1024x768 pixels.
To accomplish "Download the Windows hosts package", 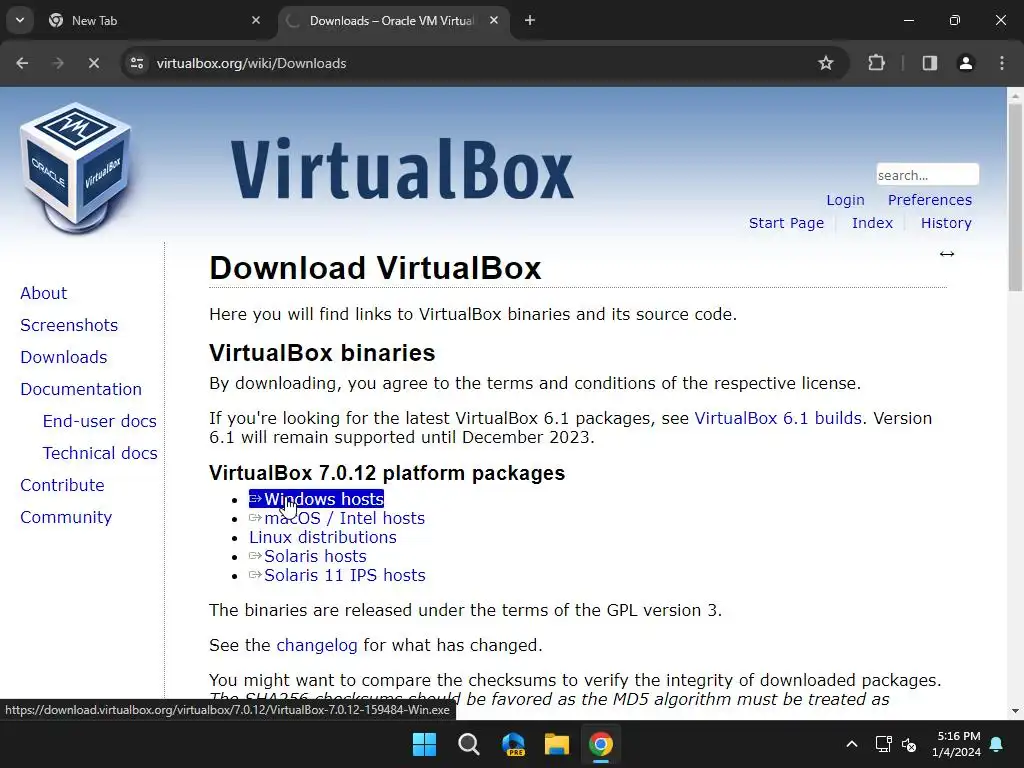I will click(x=317, y=499).
